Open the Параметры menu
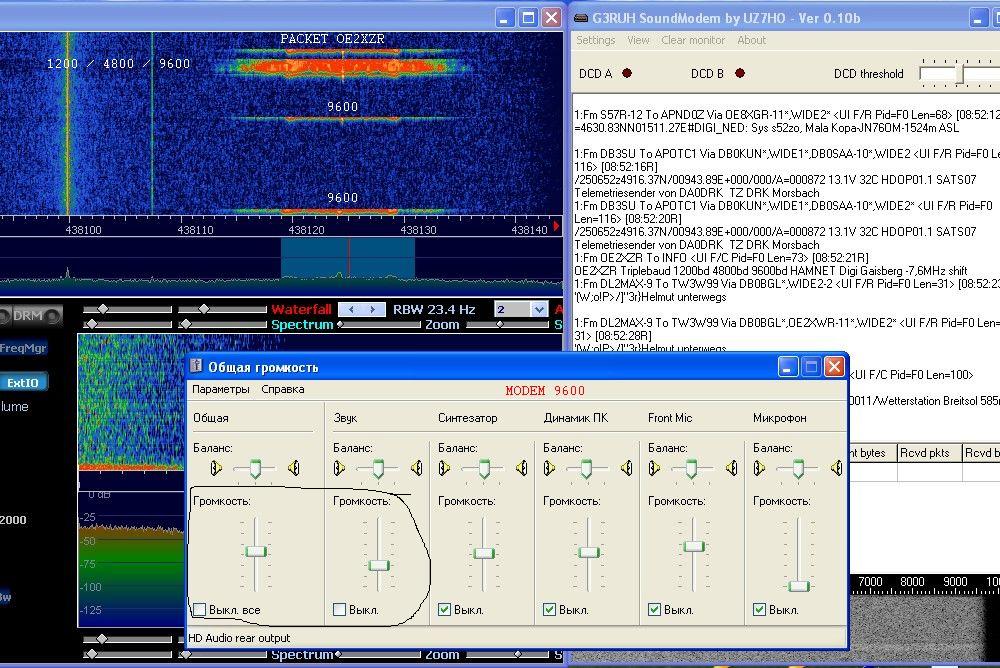Screen dimensions: 1000x668 [220, 389]
